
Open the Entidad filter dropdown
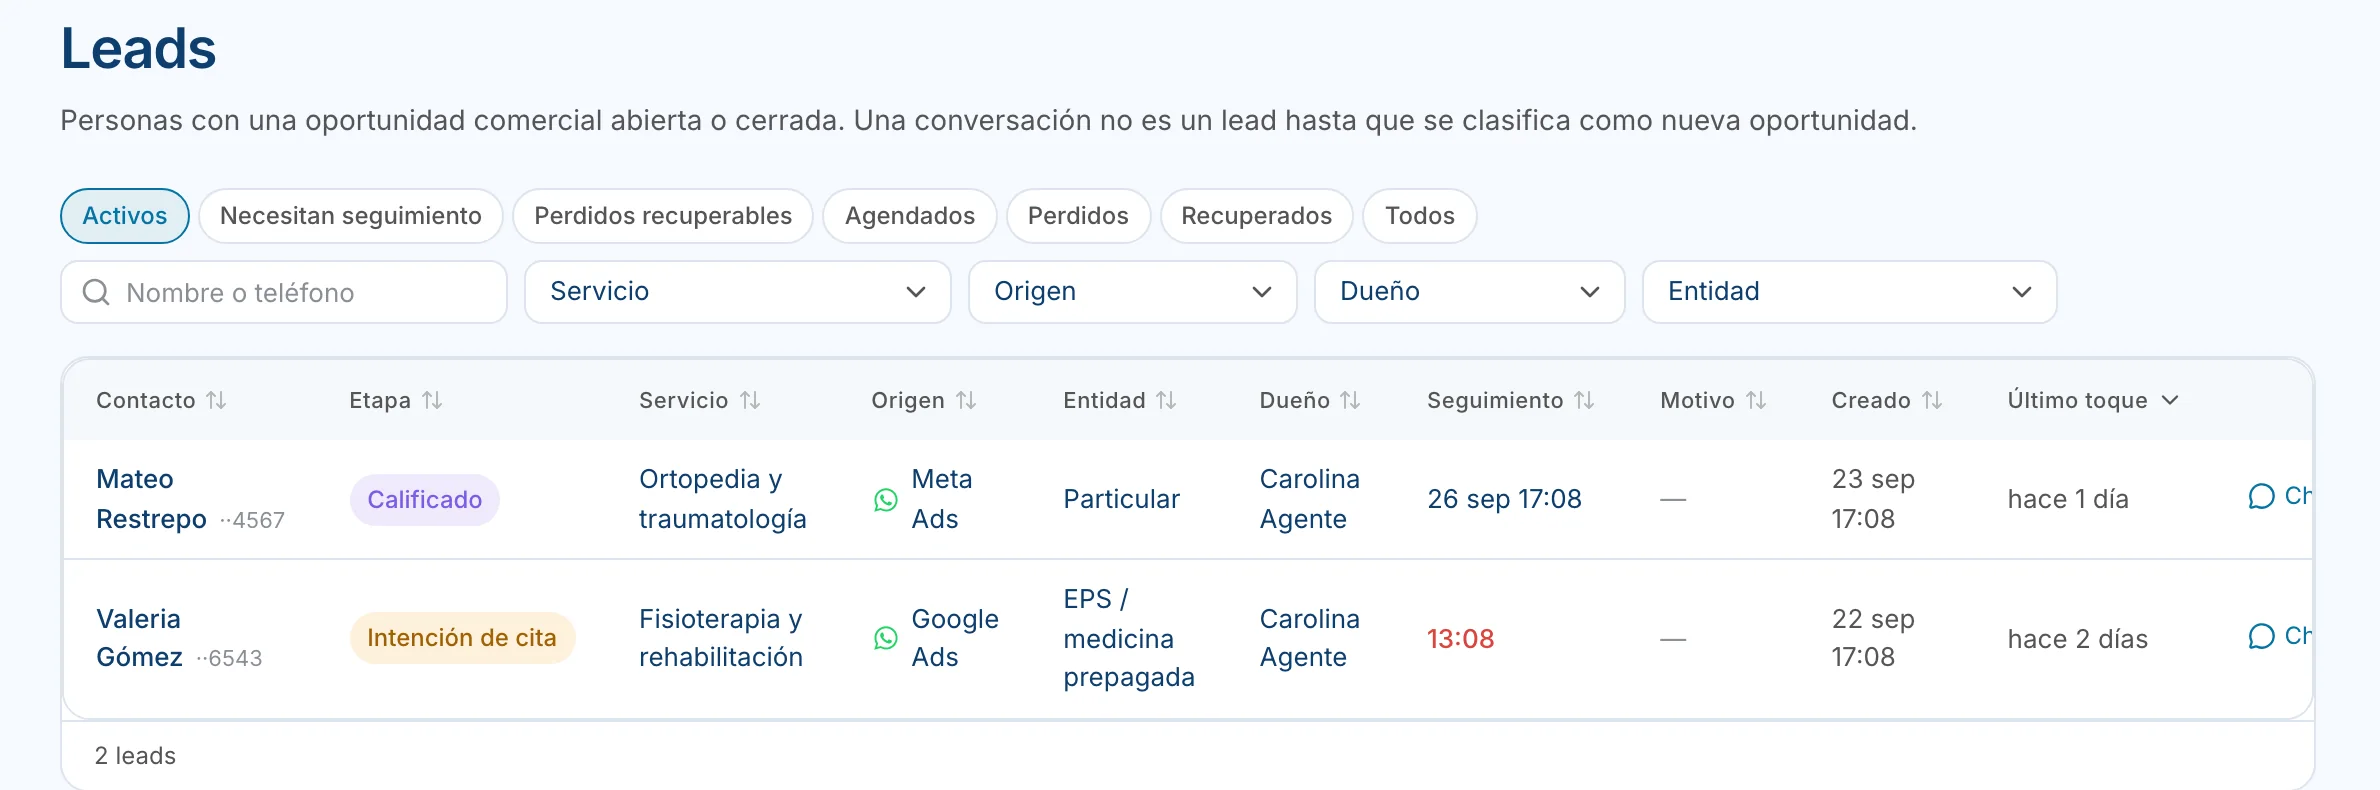point(1849,292)
